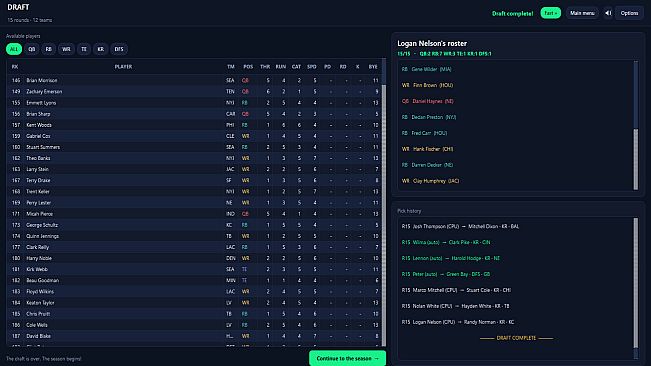Select player Stuart Summers row
The image size is (651, 366).
[193, 147]
